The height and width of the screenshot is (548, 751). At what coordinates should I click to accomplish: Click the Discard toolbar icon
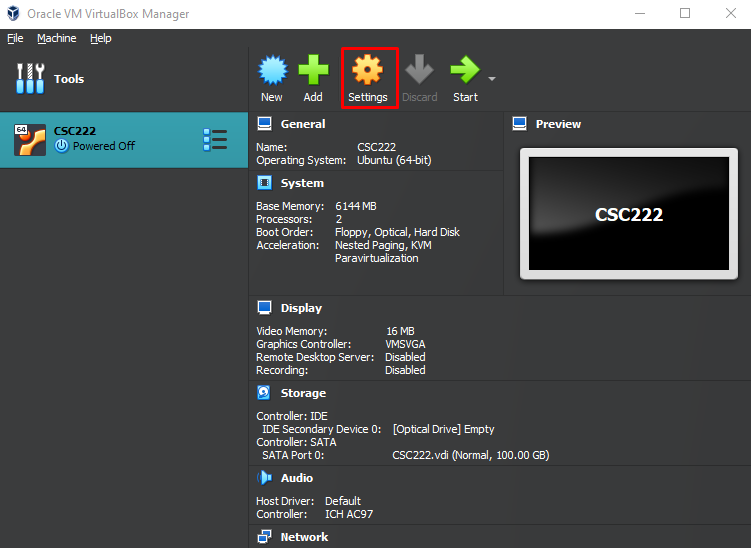coord(419,72)
